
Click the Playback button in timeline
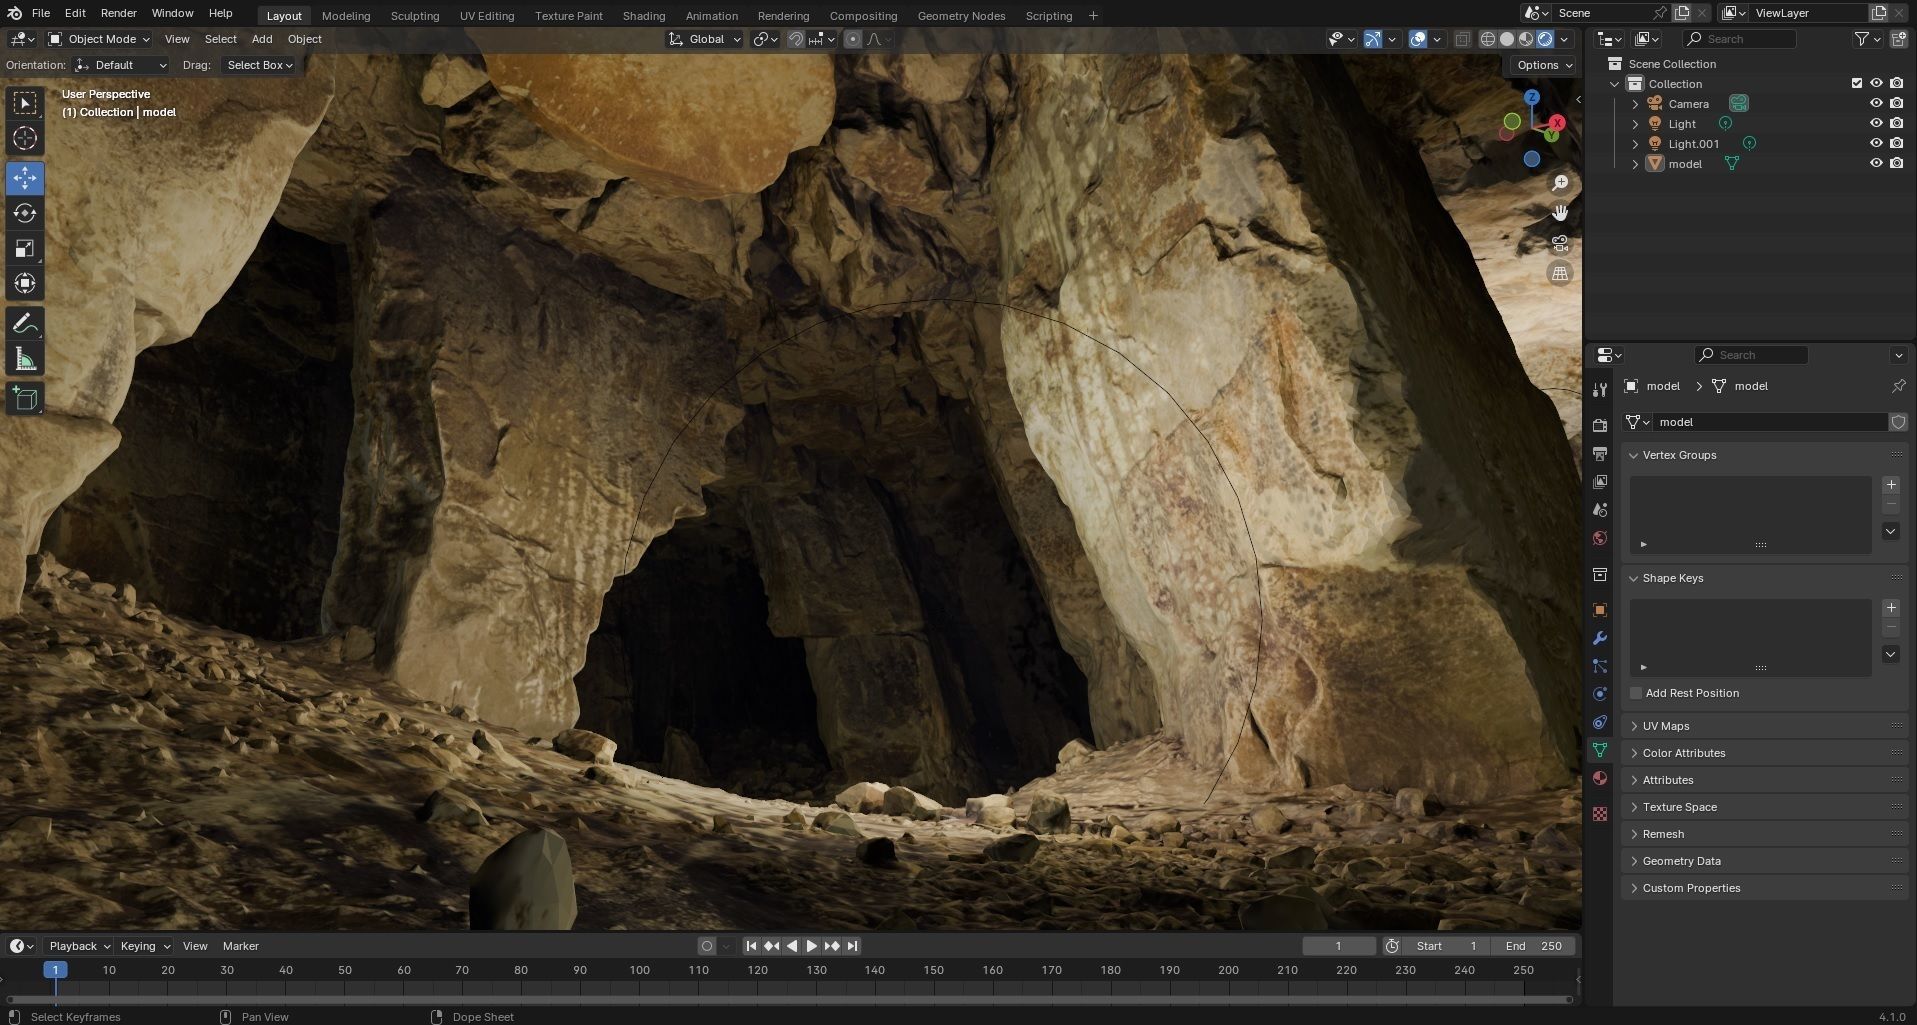[x=79, y=946]
